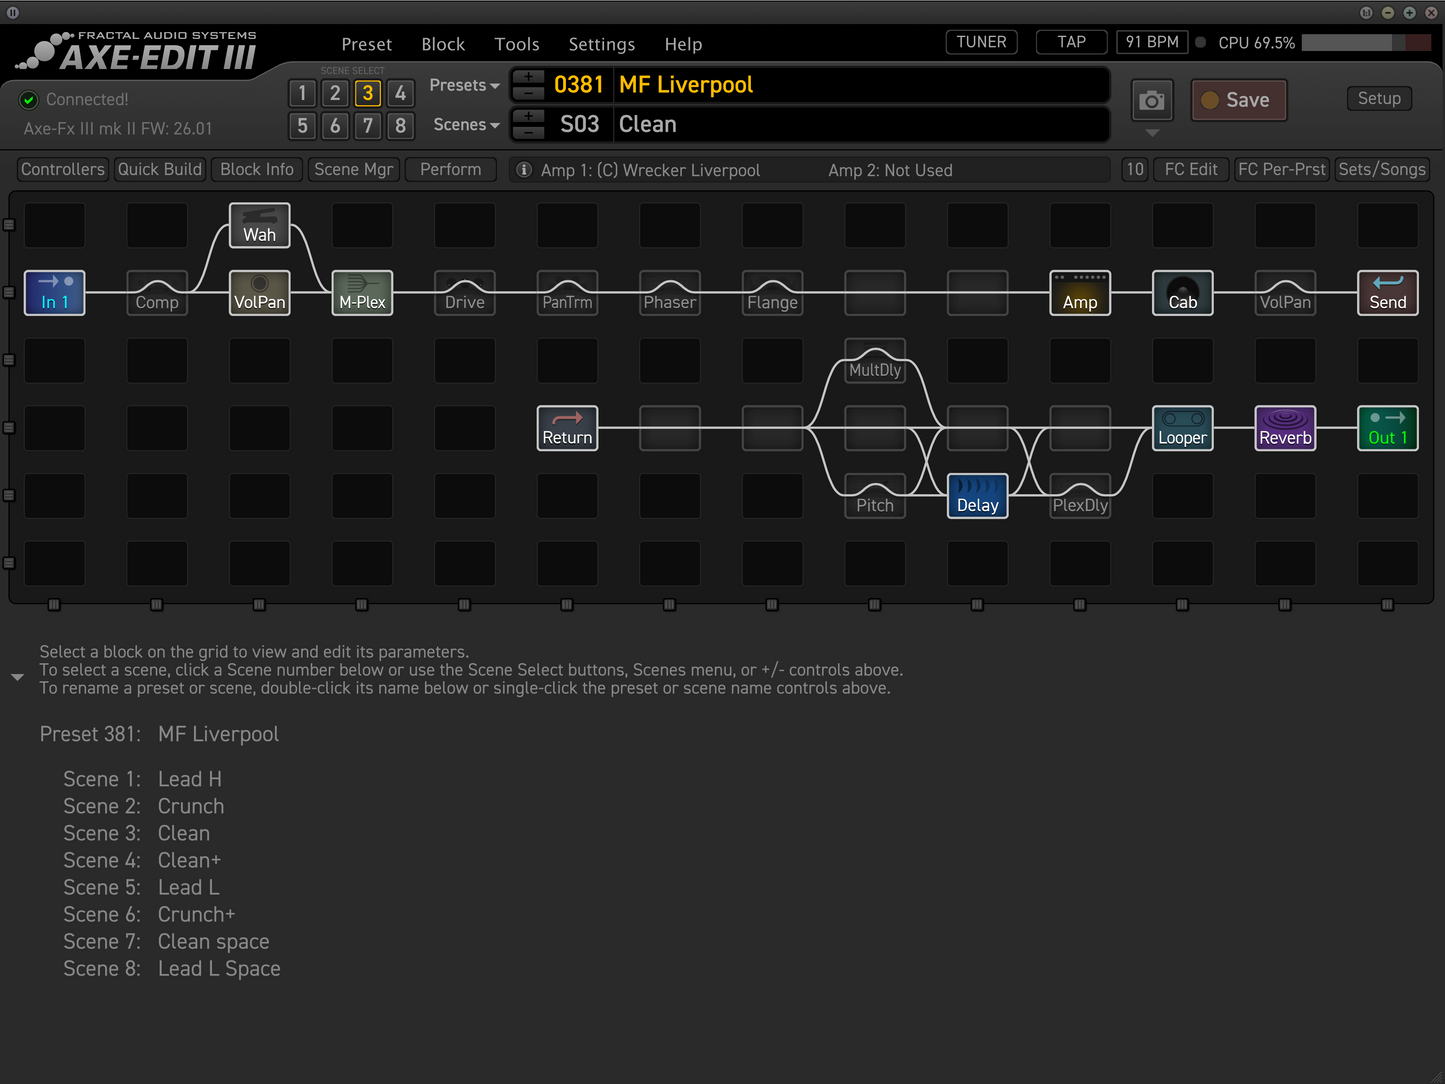
Task: Click the snapshot camera icon
Action: [1151, 100]
